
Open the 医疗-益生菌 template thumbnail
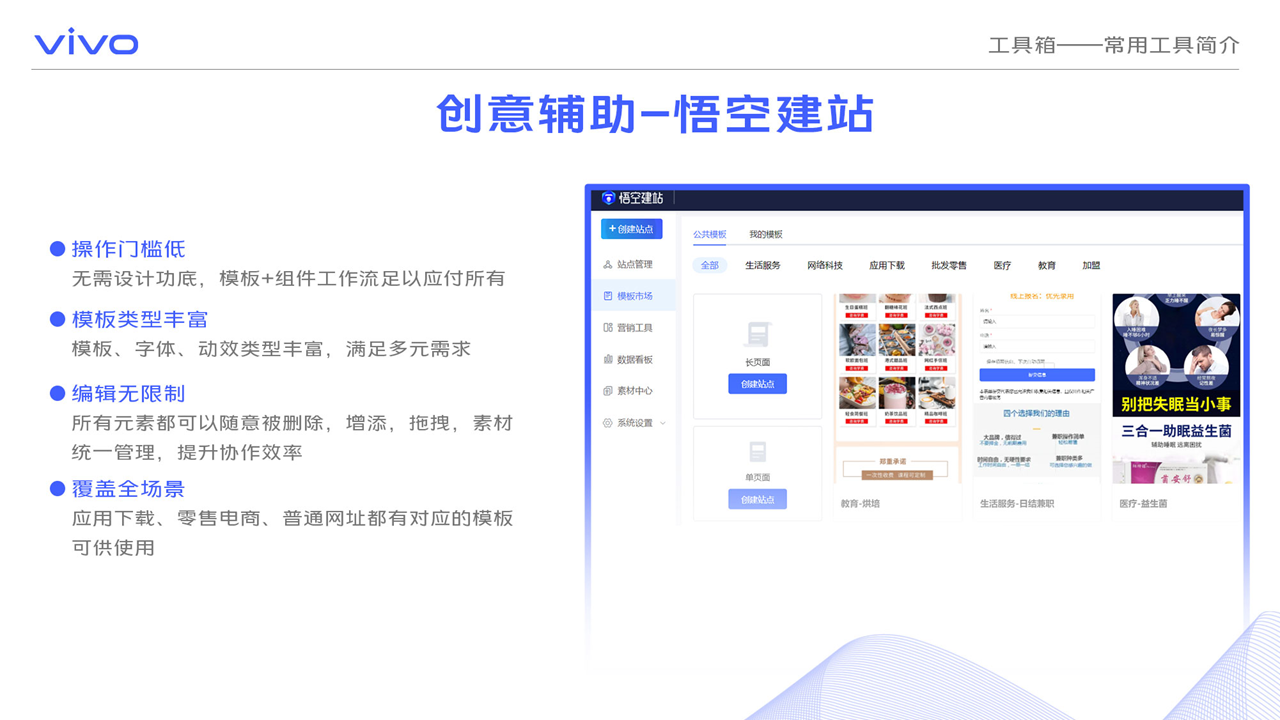[x=1176, y=388]
